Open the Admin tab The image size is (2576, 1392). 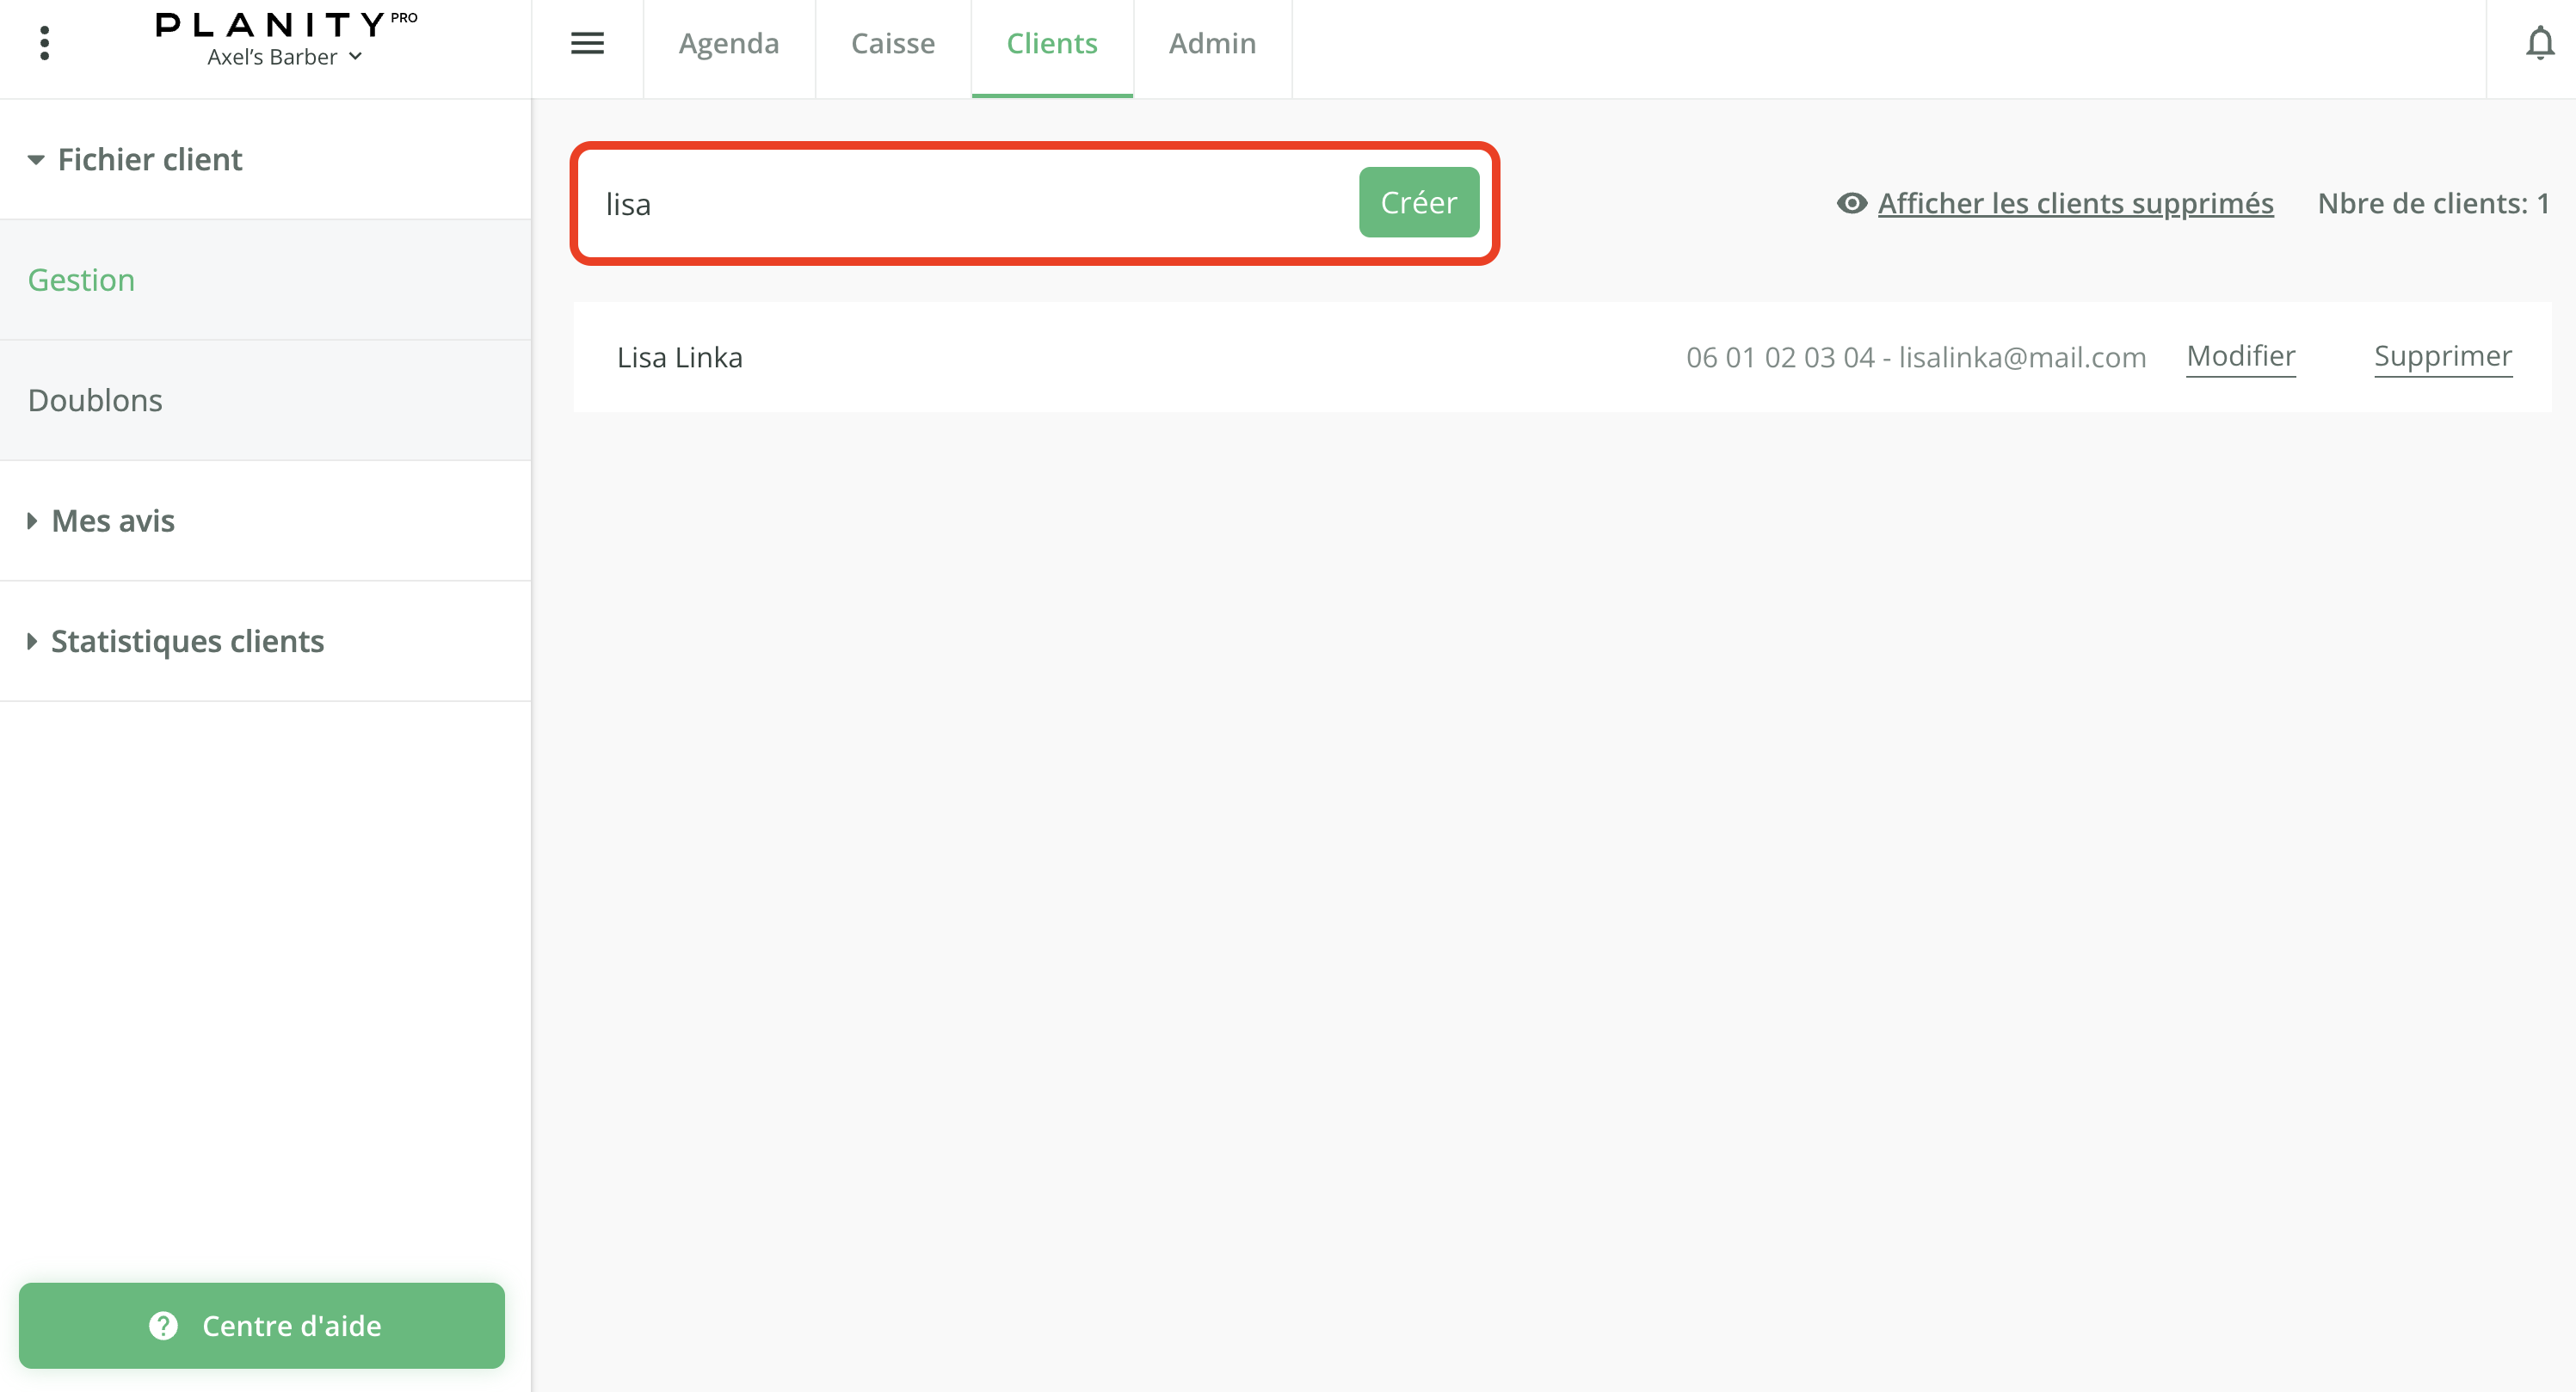[1211, 44]
